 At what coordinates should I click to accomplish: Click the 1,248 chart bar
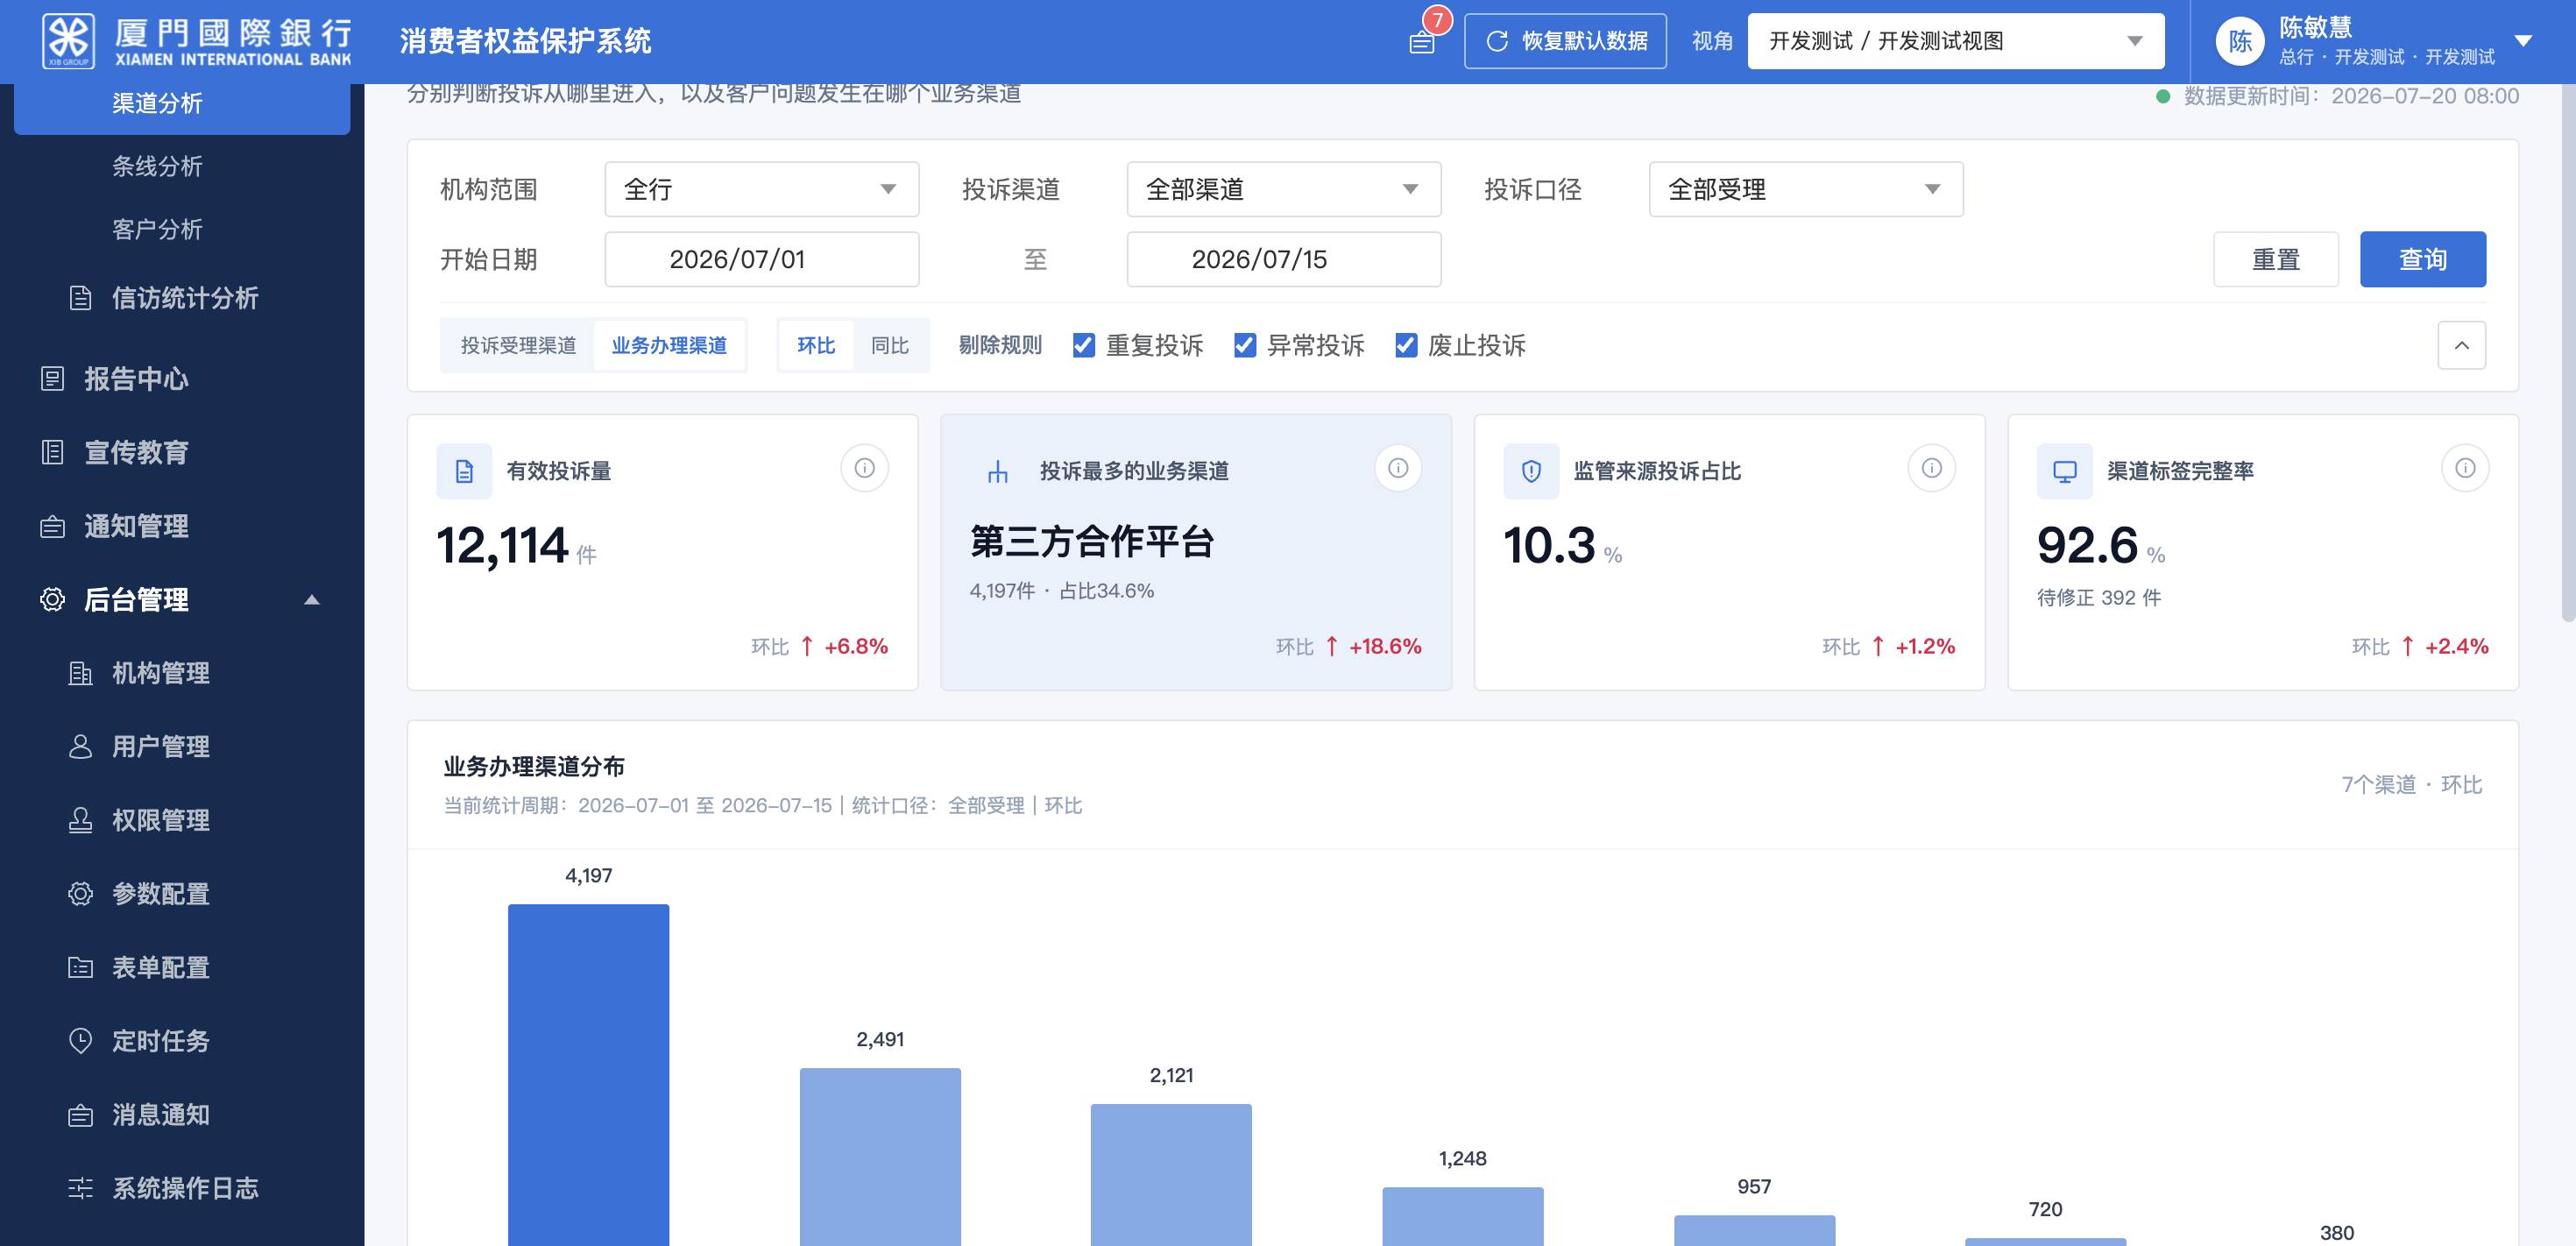pyautogui.click(x=1463, y=1217)
